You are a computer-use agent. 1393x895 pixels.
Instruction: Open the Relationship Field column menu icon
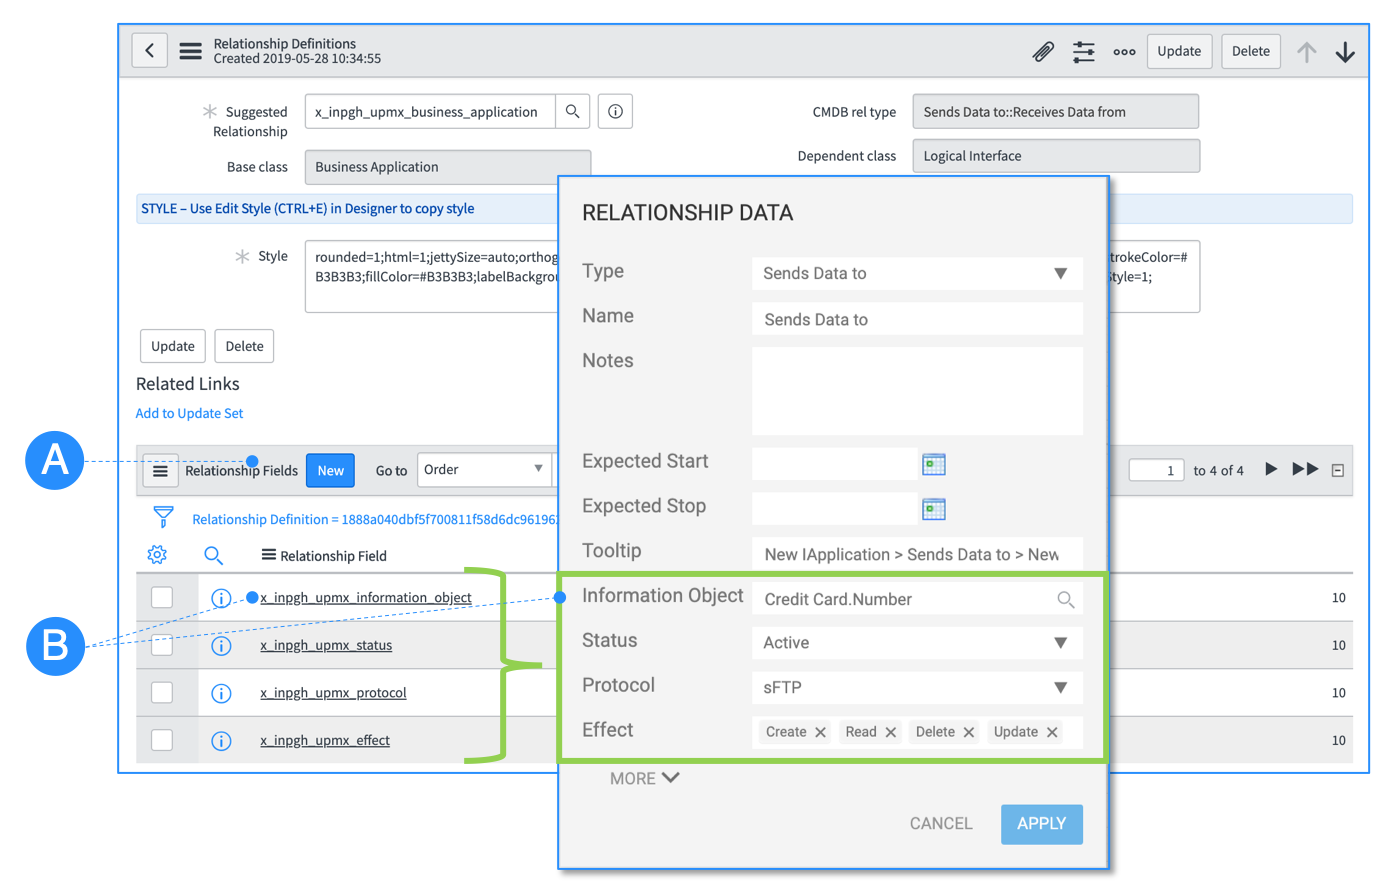268,555
